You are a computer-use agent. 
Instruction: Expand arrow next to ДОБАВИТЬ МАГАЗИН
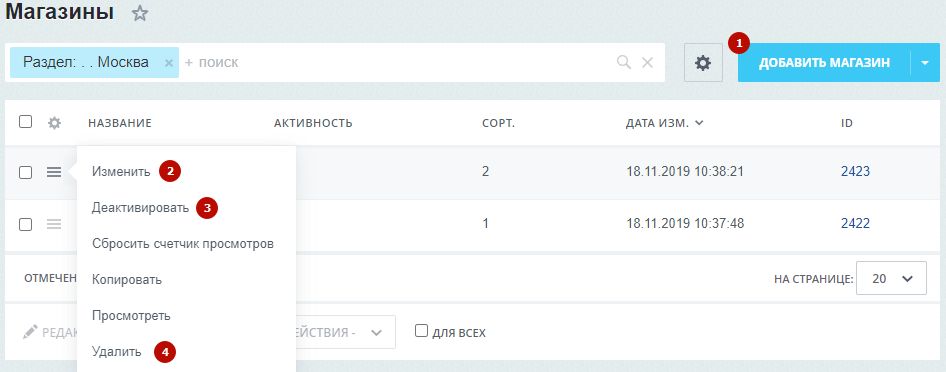click(x=925, y=63)
